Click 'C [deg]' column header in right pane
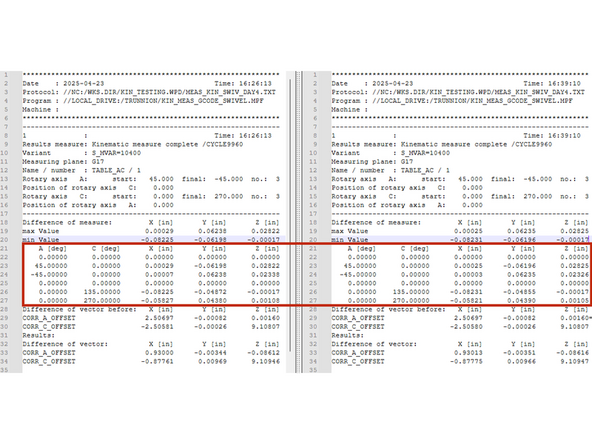Screen dimensions: 592x444 click(415, 248)
